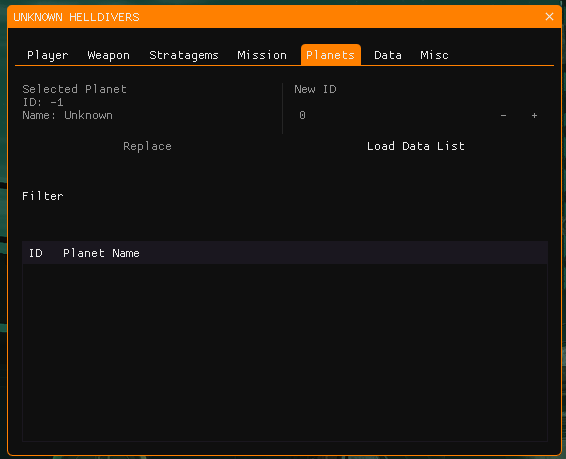Click the empty planet list area

[x=285, y=352]
